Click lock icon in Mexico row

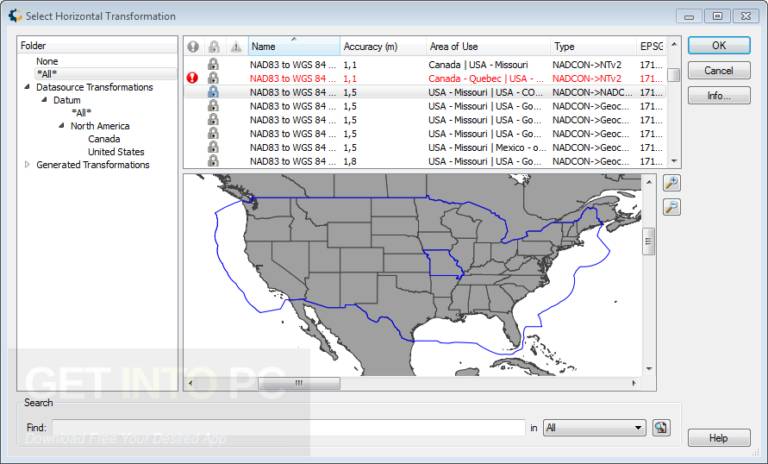213,147
